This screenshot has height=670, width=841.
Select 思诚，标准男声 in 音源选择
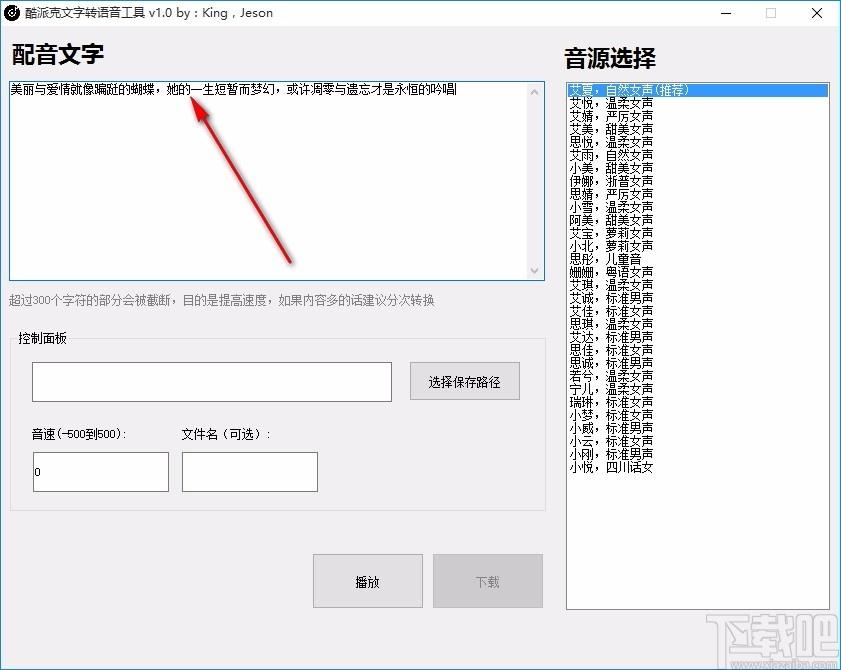click(x=697, y=363)
